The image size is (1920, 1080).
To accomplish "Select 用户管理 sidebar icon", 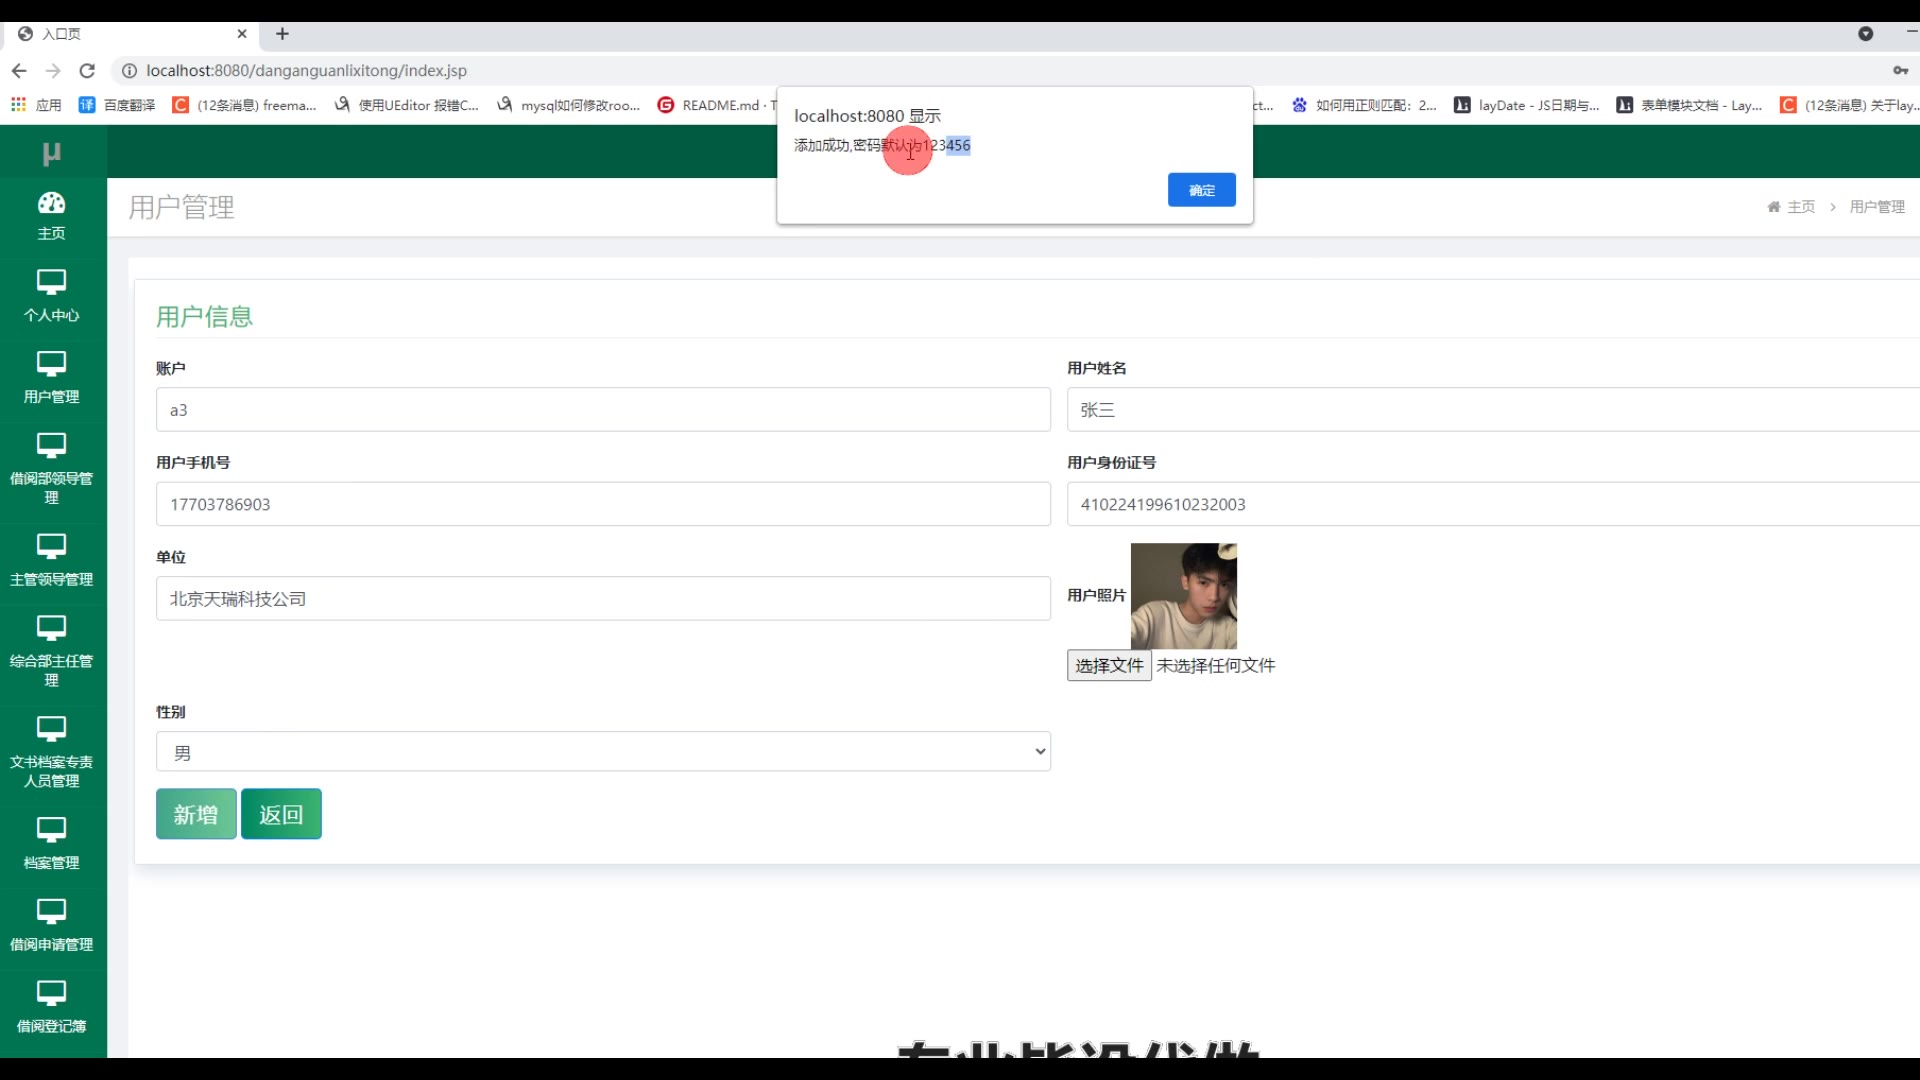I will (x=51, y=365).
